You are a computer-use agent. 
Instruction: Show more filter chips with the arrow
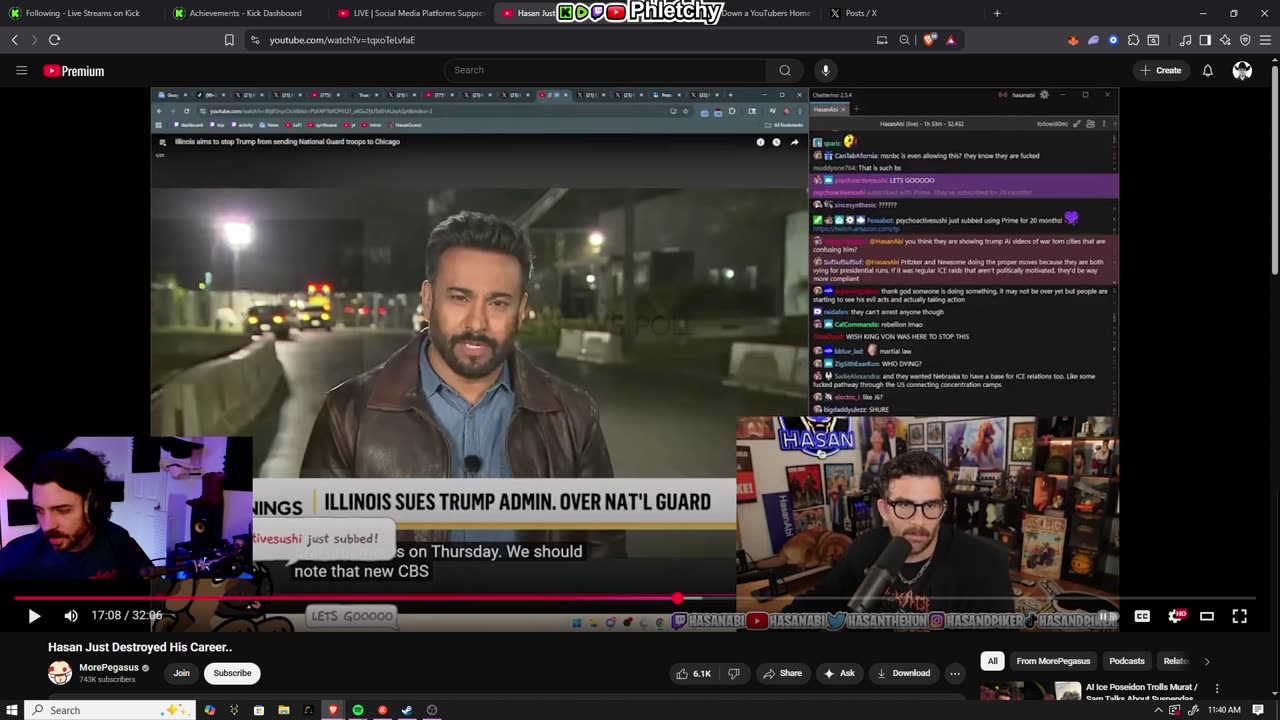pos(1206,661)
